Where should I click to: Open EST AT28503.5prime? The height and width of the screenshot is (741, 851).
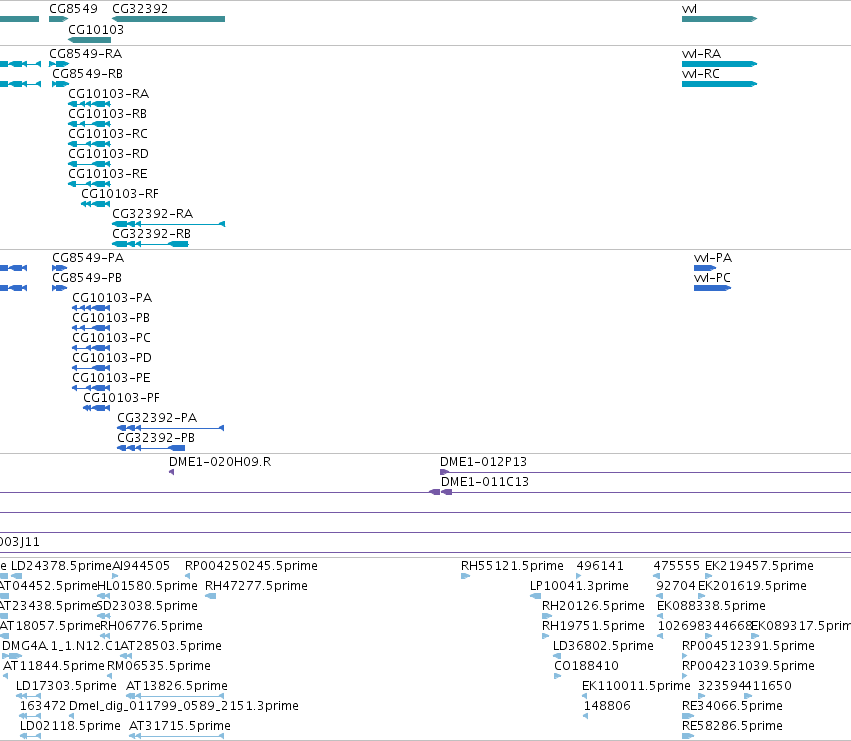pyautogui.click(x=171, y=647)
